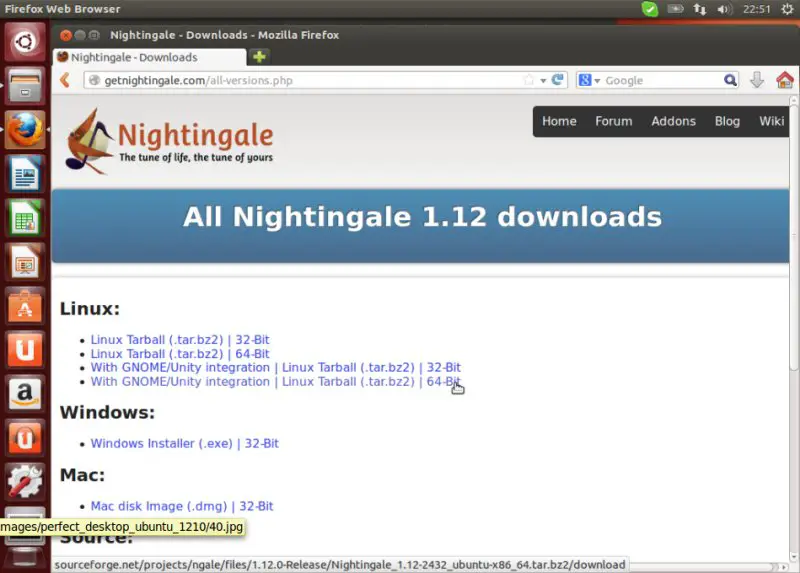Open the Wiki navigation item
This screenshot has height=573, width=800.
click(x=771, y=121)
